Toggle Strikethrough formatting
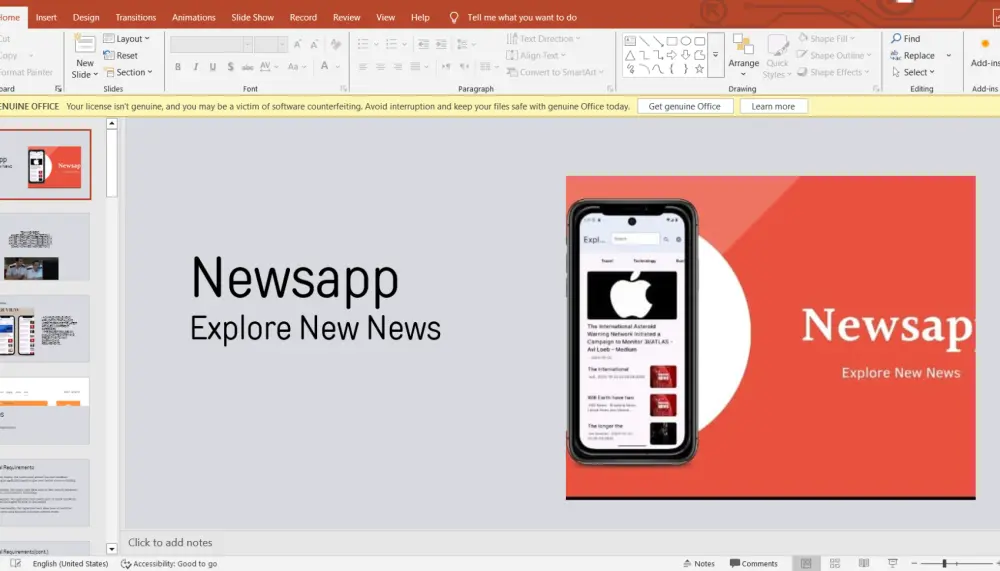This screenshot has height=571, width=1000. [x=247, y=66]
